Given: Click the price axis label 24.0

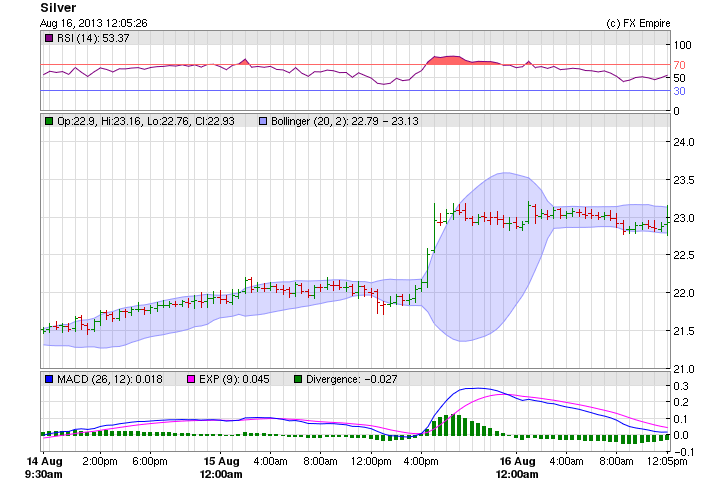Looking at the screenshot, I should pyautogui.click(x=684, y=142).
